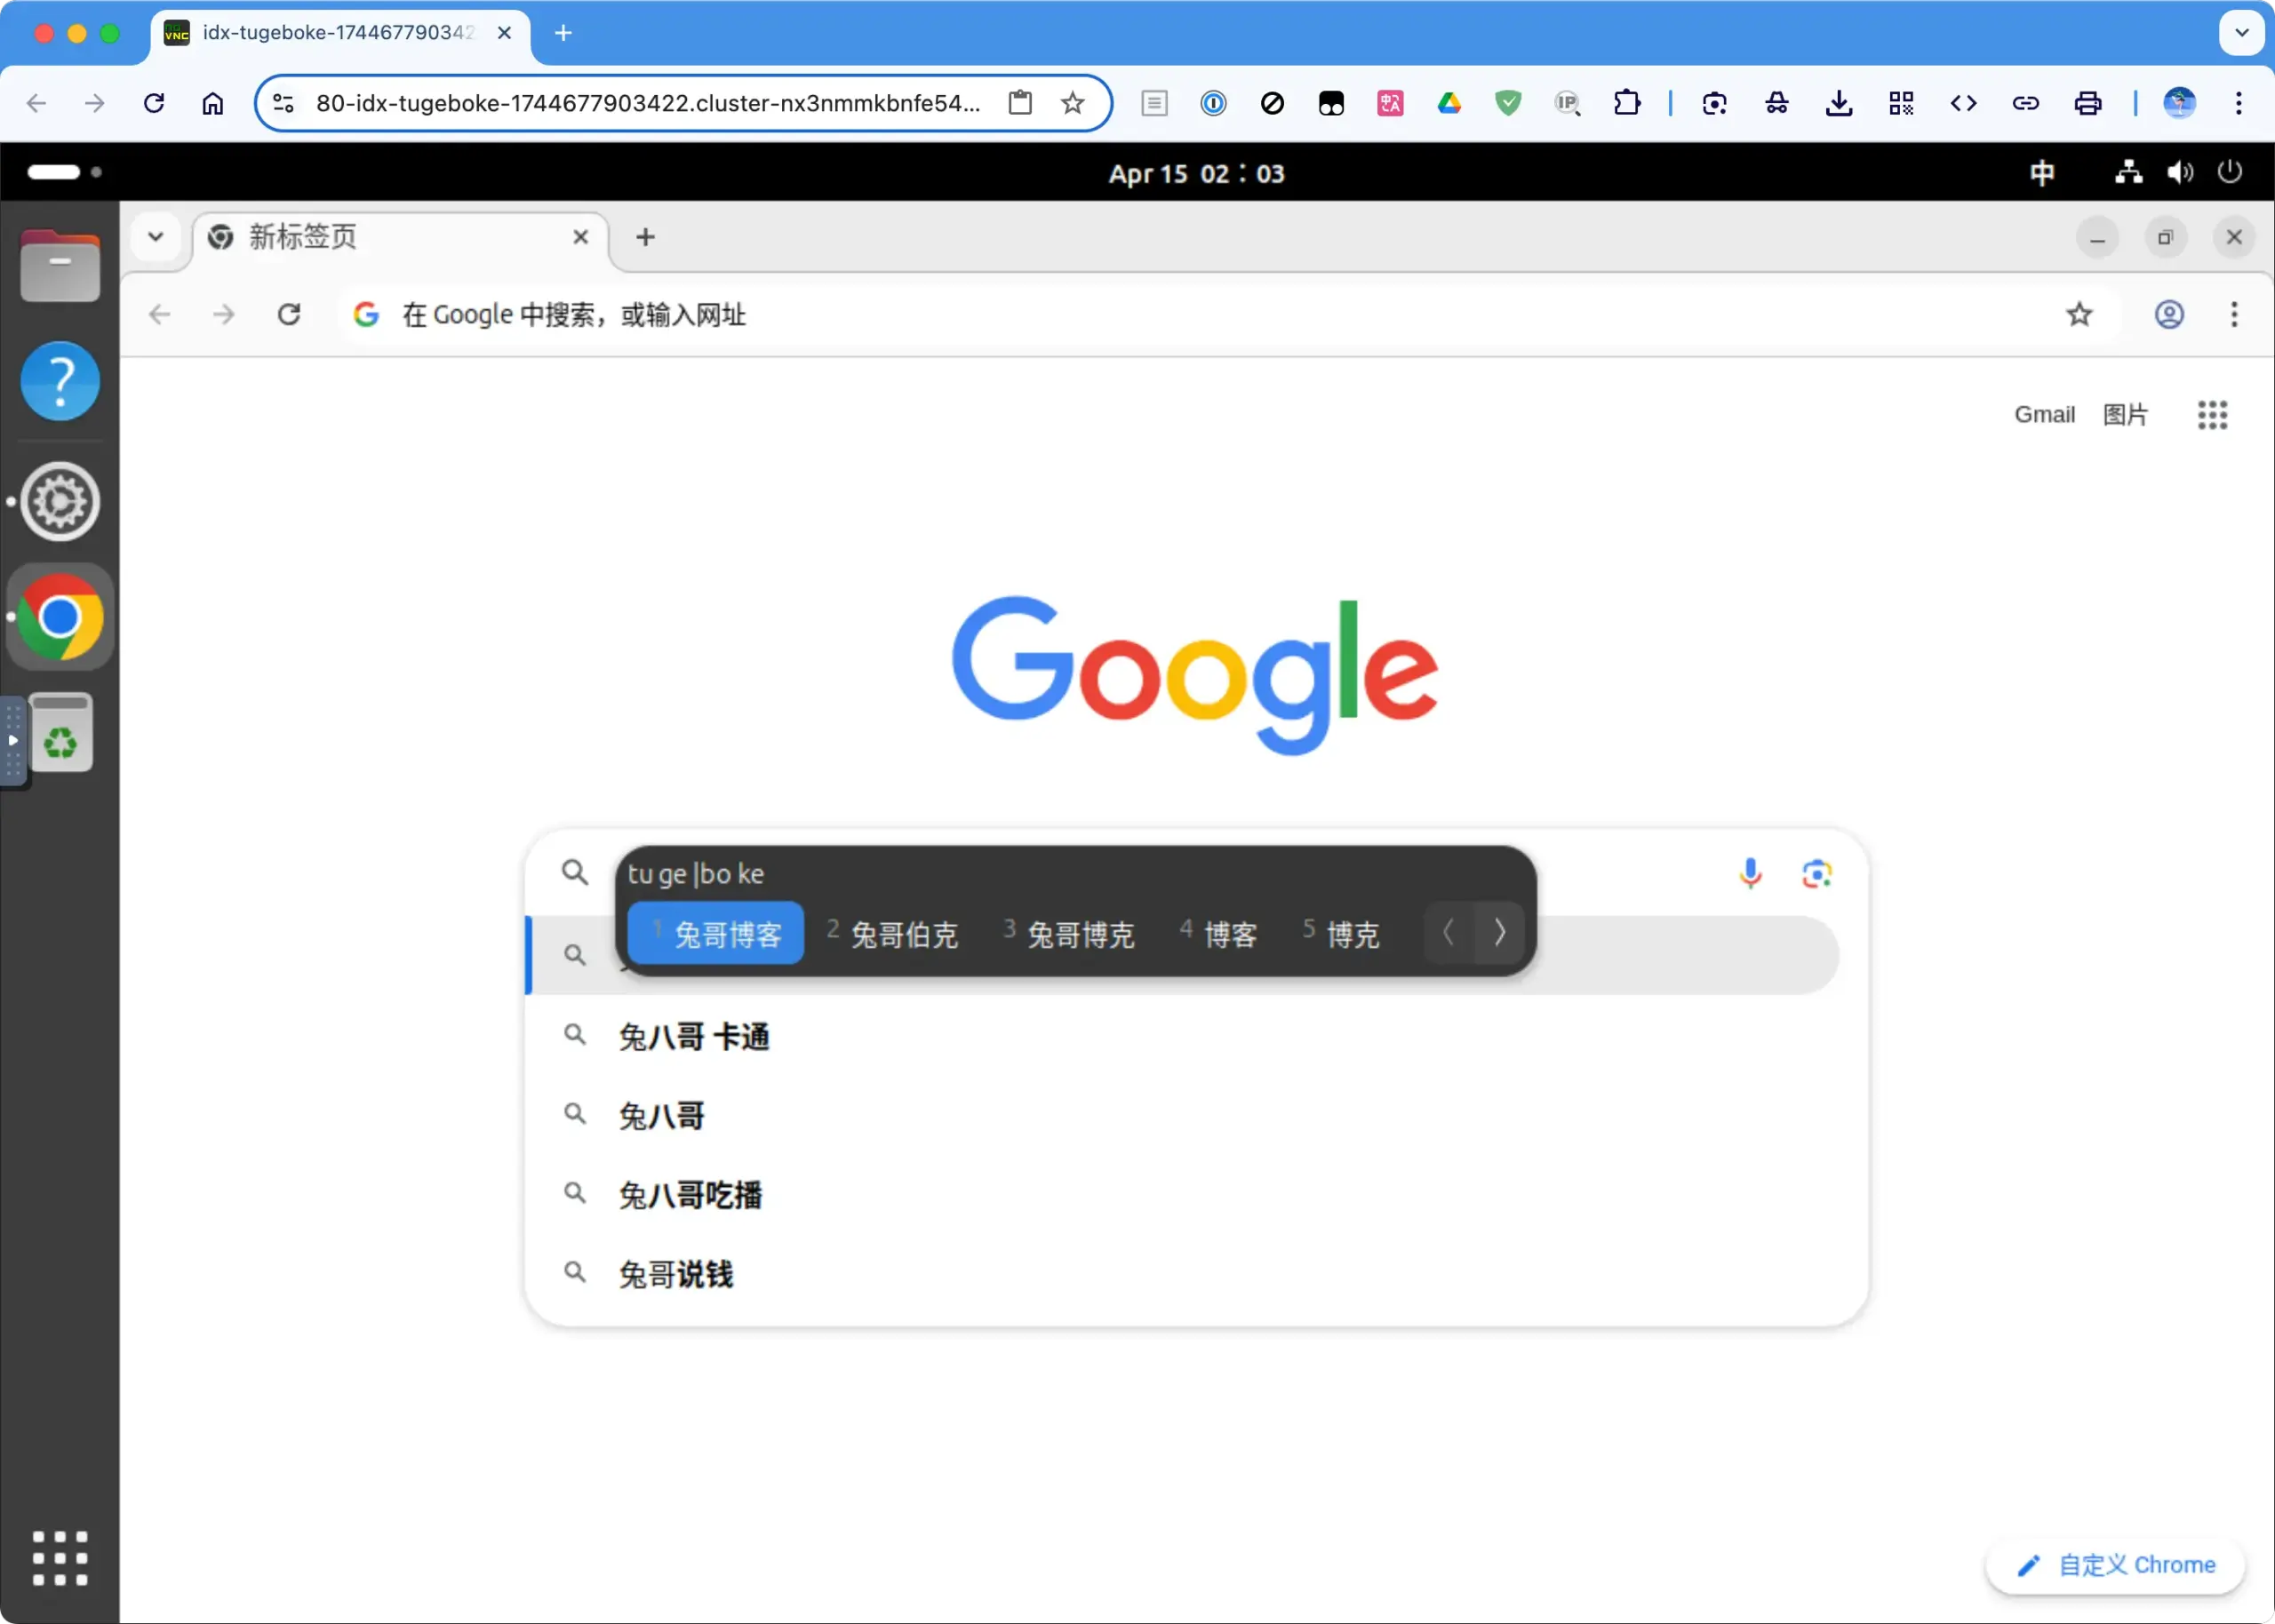Click the voice search microphone icon
Image resolution: width=2275 pixels, height=1624 pixels.
pyautogui.click(x=1750, y=873)
